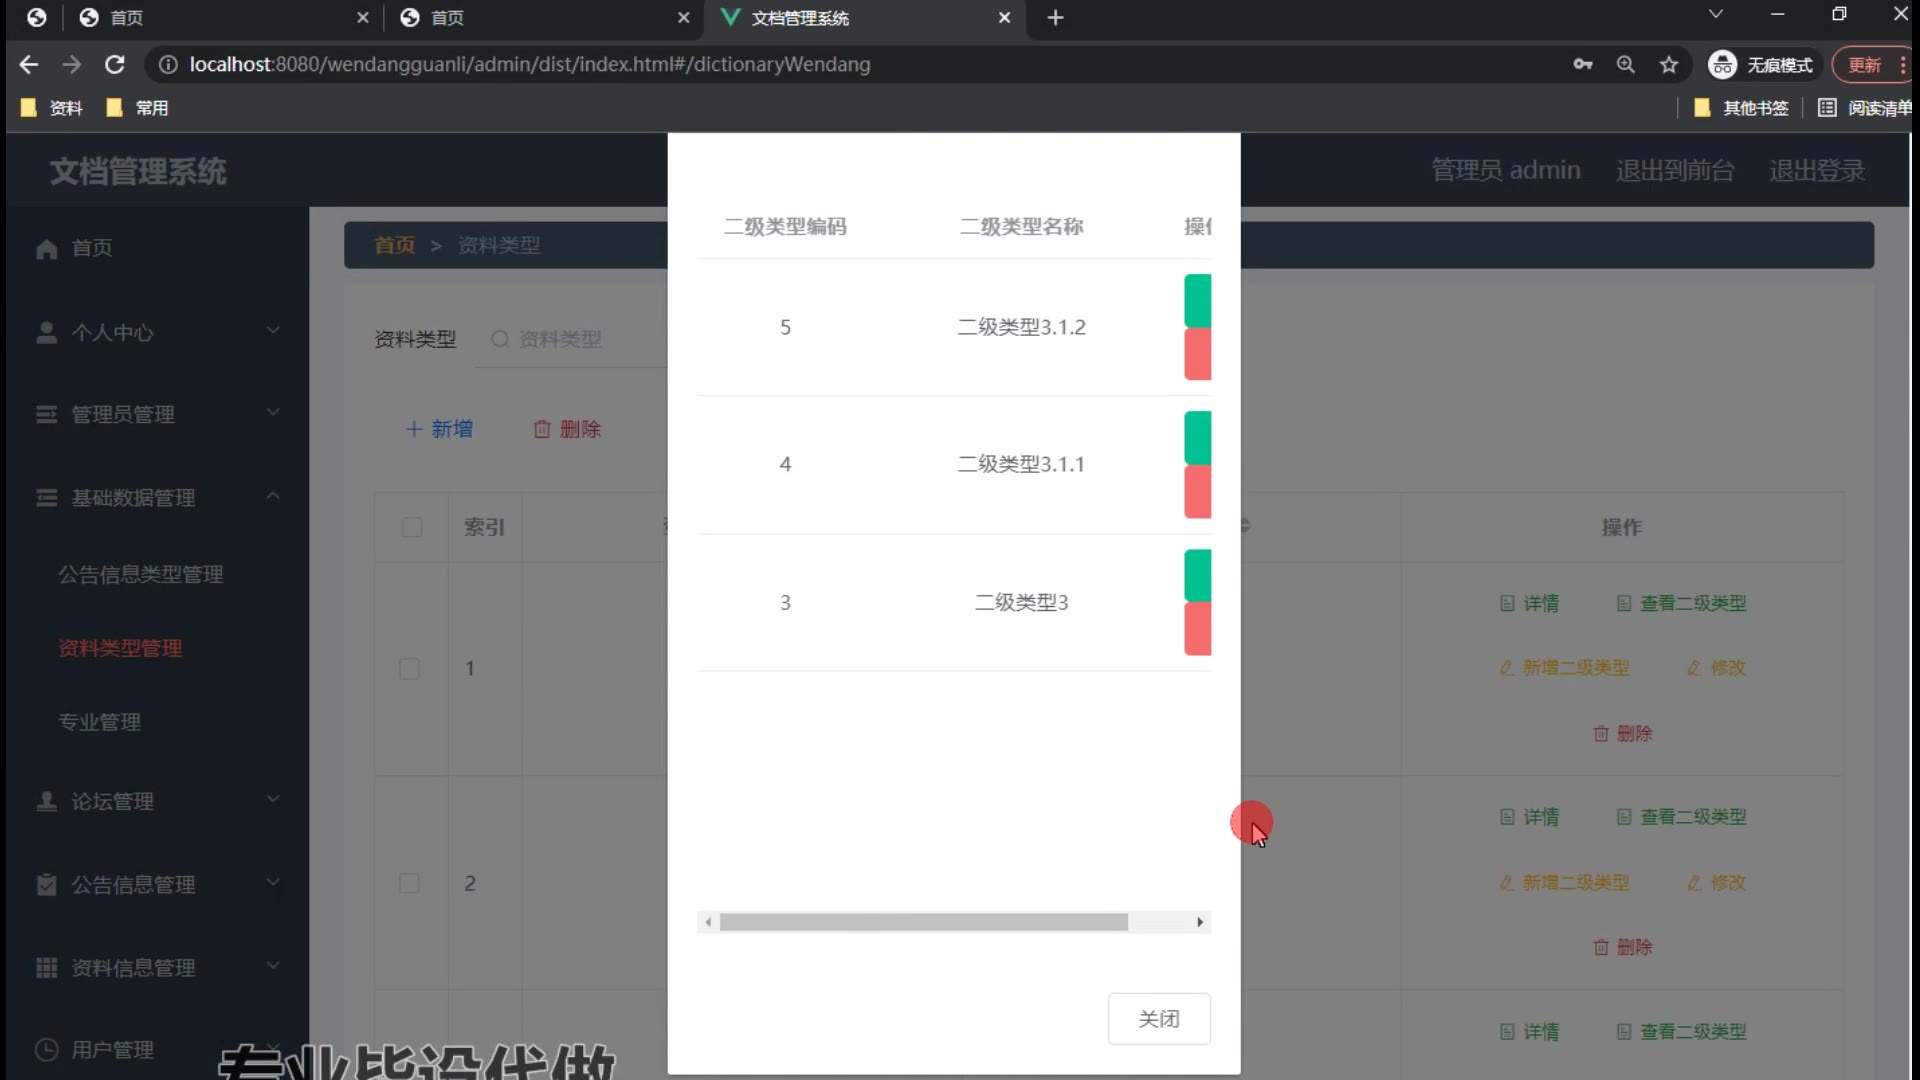Viewport: 1920px width, 1080px height.
Task: Click browser reload page icon
Action: [115, 65]
